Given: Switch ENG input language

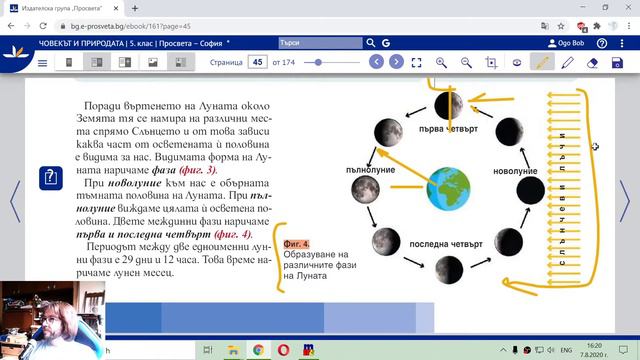Looking at the screenshot, I should point(566,350).
